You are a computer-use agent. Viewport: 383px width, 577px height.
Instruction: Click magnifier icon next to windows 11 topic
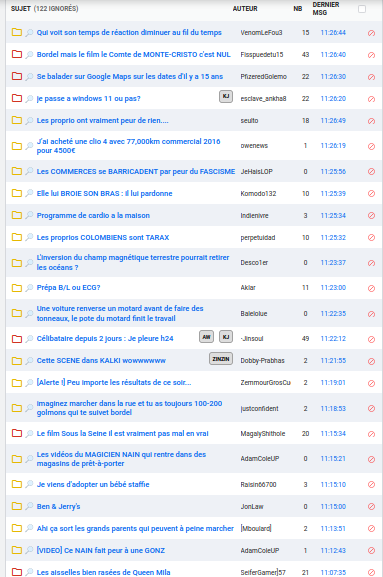29,99
